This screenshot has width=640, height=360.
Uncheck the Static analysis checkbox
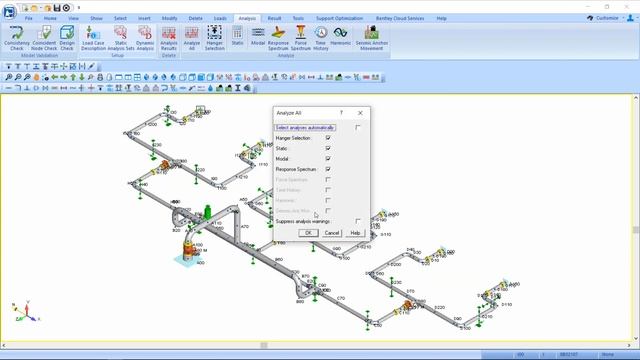coord(328,149)
